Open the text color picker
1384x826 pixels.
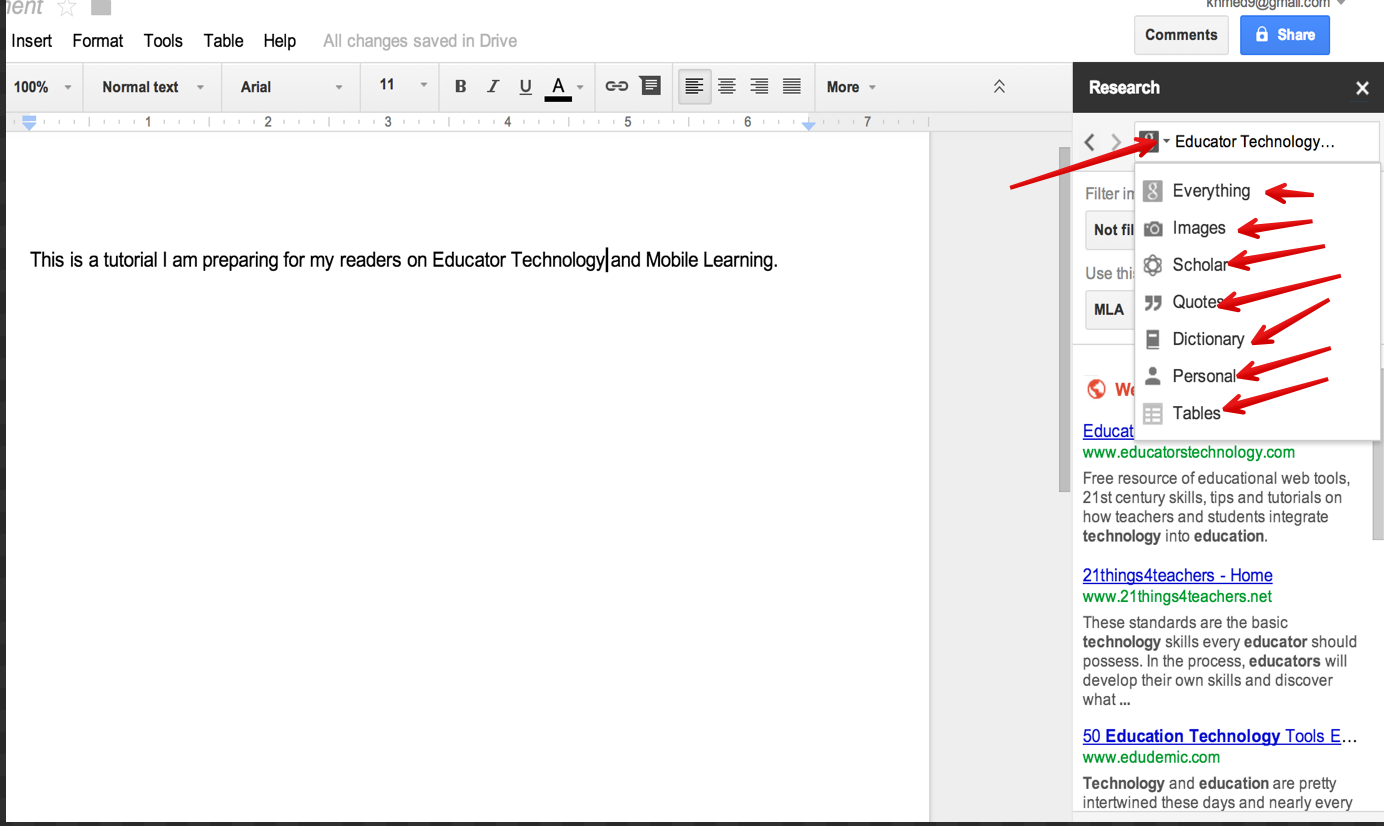point(565,88)
